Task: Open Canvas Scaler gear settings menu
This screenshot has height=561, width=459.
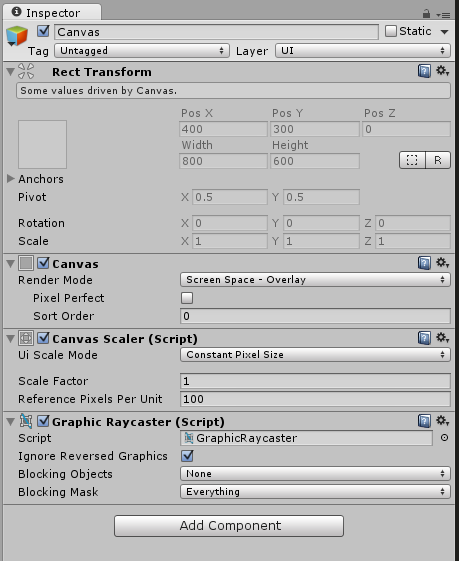Action: (442, 337)
